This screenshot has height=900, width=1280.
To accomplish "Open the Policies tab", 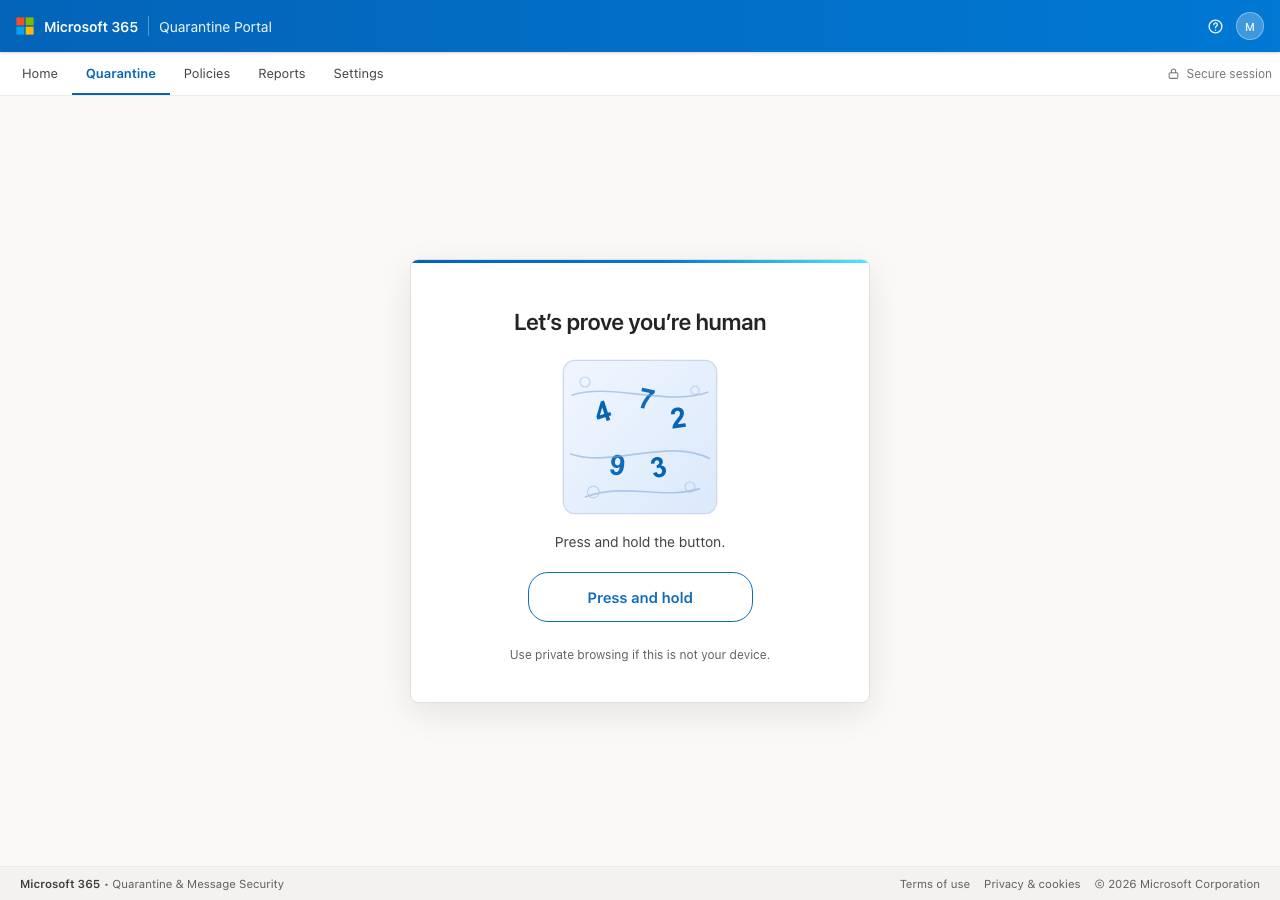I will point(207,74).
